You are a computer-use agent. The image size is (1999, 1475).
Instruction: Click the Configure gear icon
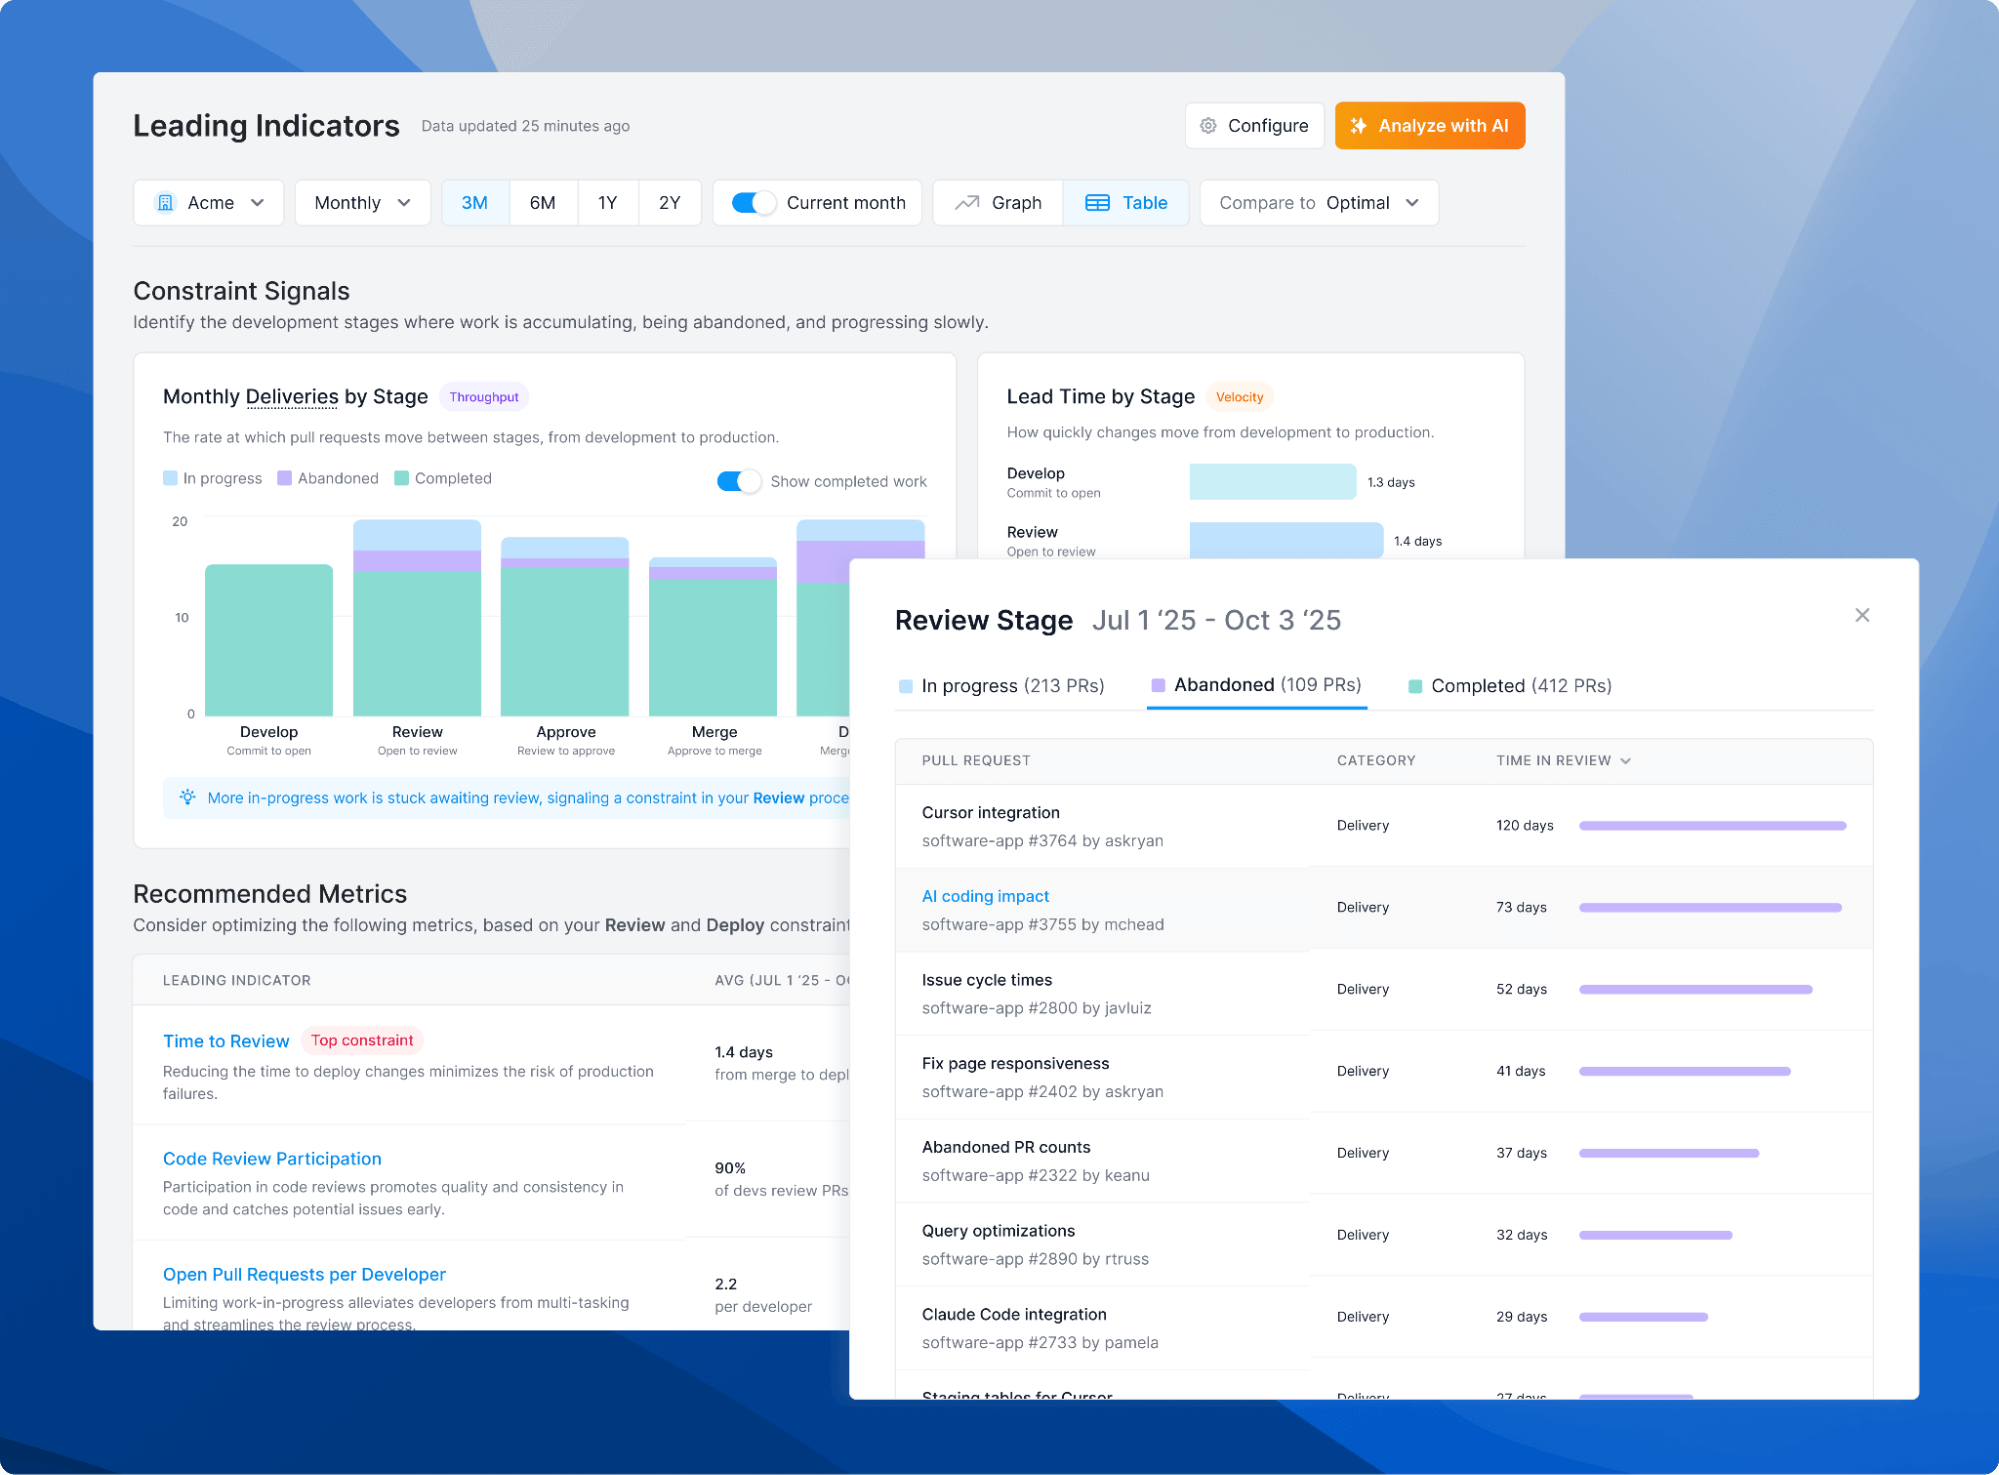click(x=1208, y=126)
